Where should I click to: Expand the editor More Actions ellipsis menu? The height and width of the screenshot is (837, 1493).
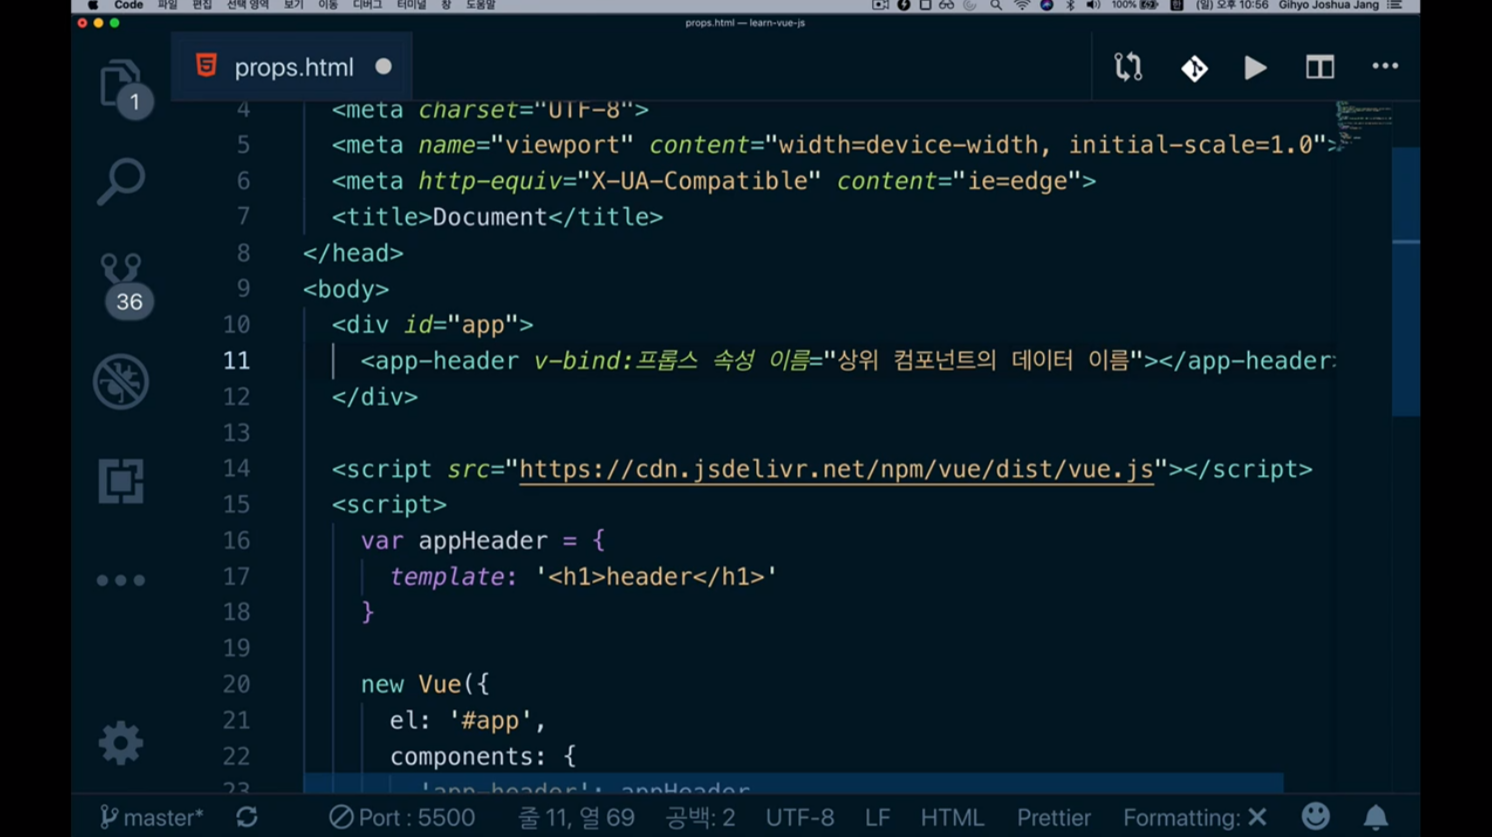point(1384,67)
